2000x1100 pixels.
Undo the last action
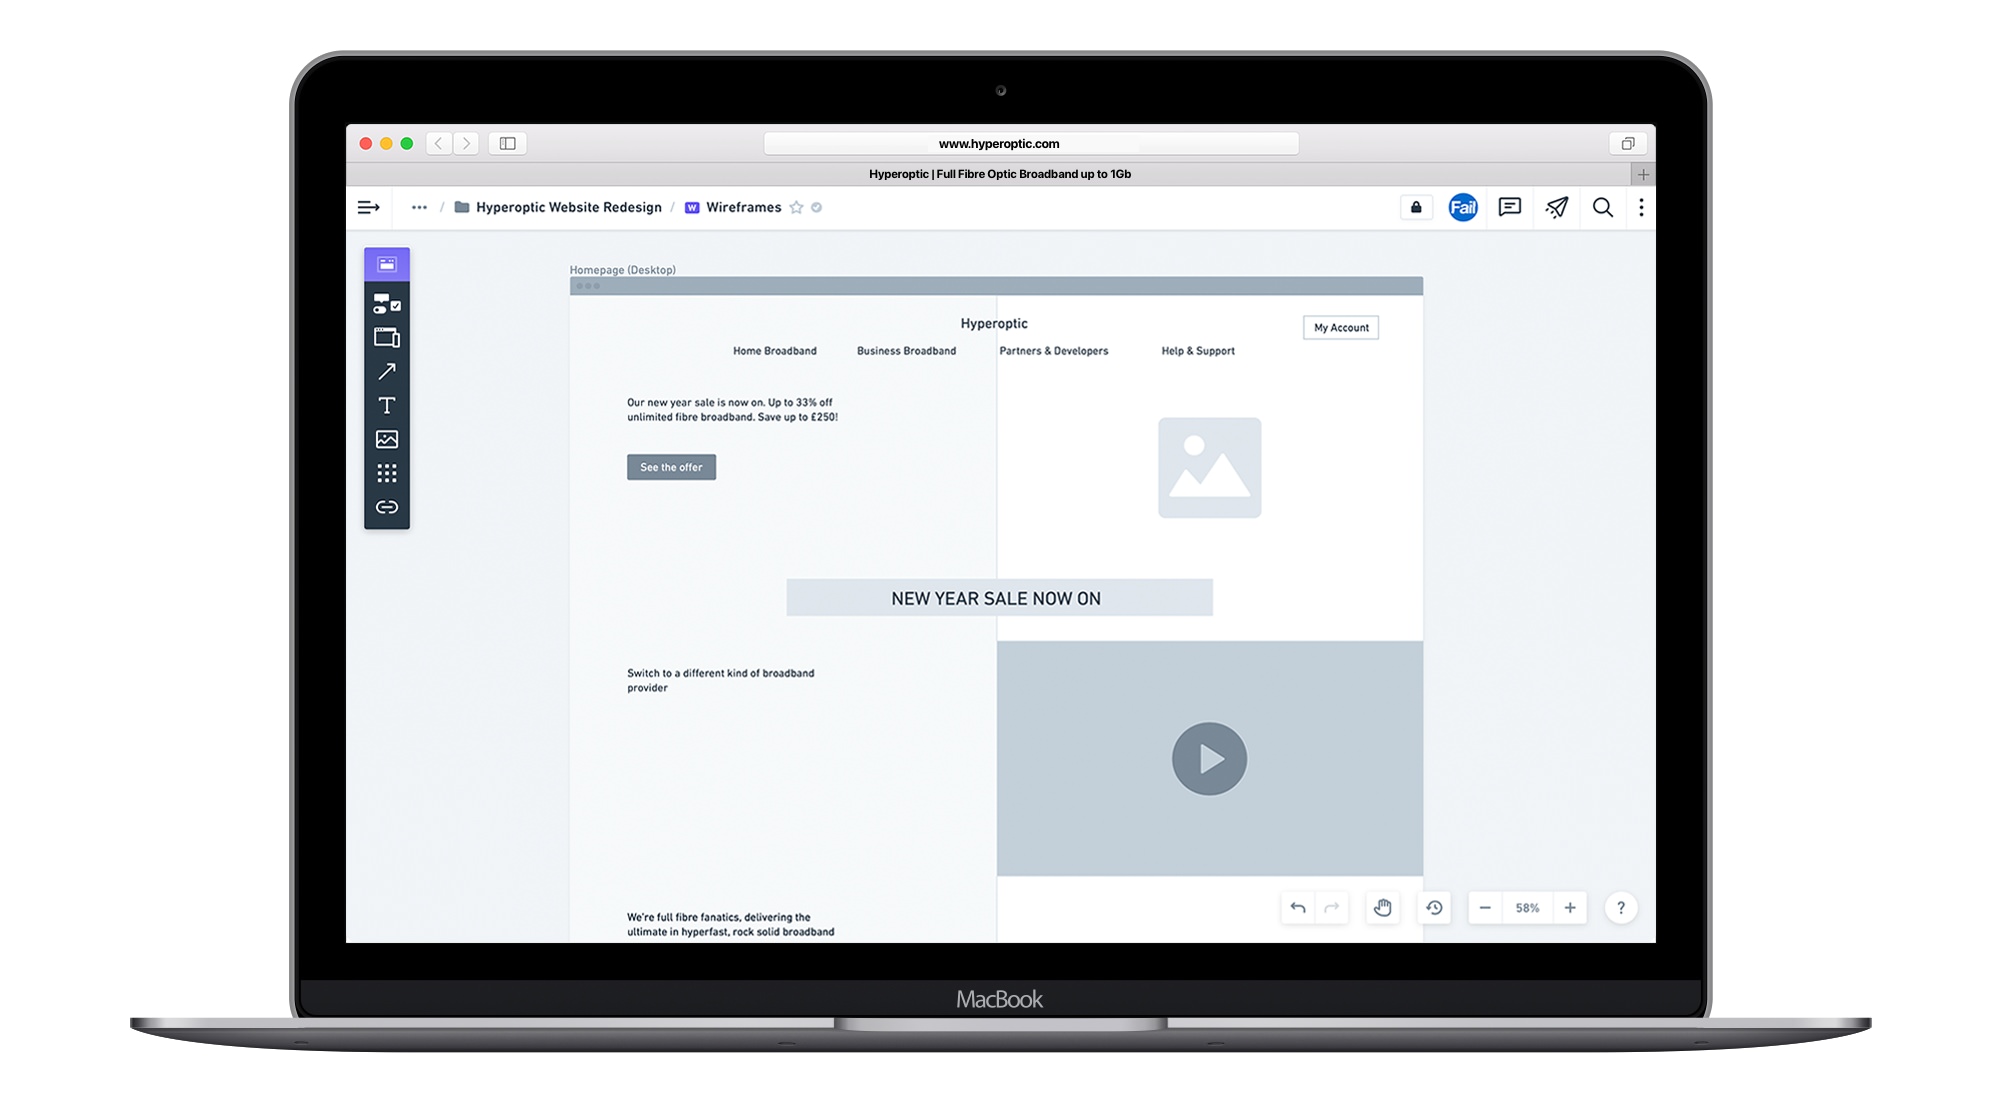pyautogui.click(x=1298, y=908)
